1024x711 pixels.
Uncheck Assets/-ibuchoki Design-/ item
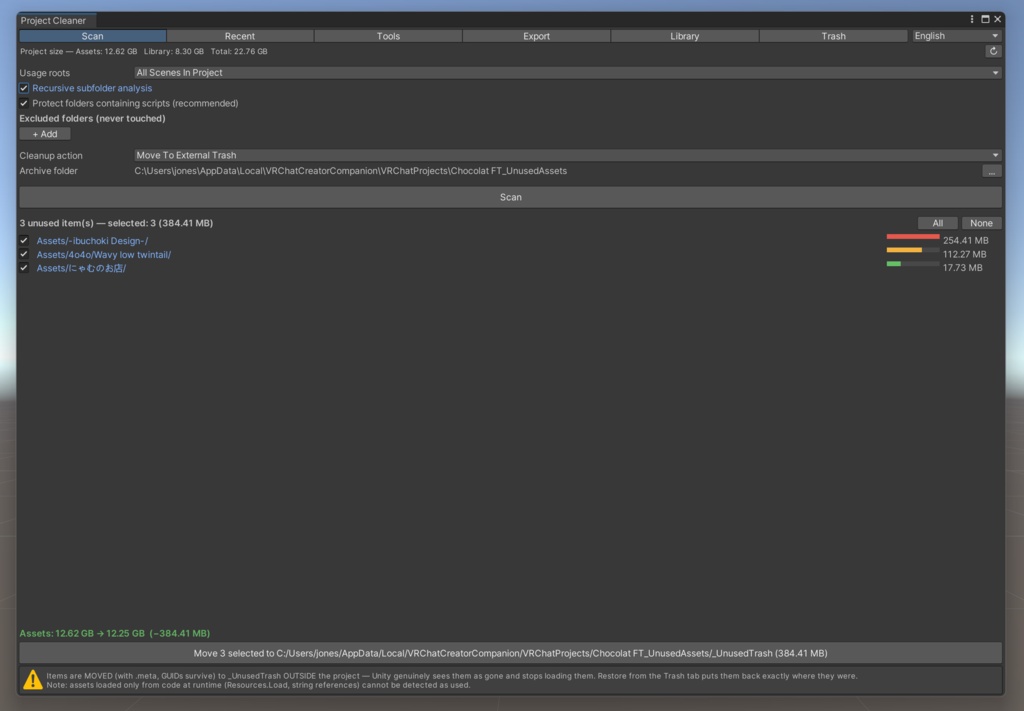tap(24, 240)
